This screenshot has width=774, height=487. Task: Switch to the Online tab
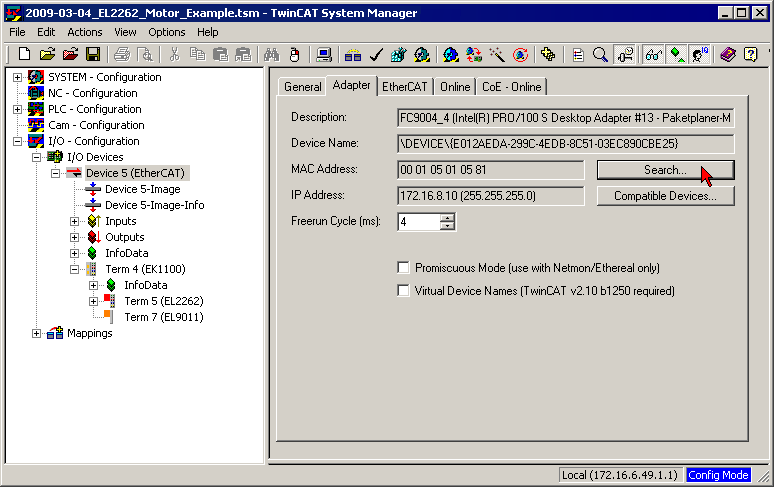click(455, 87)
